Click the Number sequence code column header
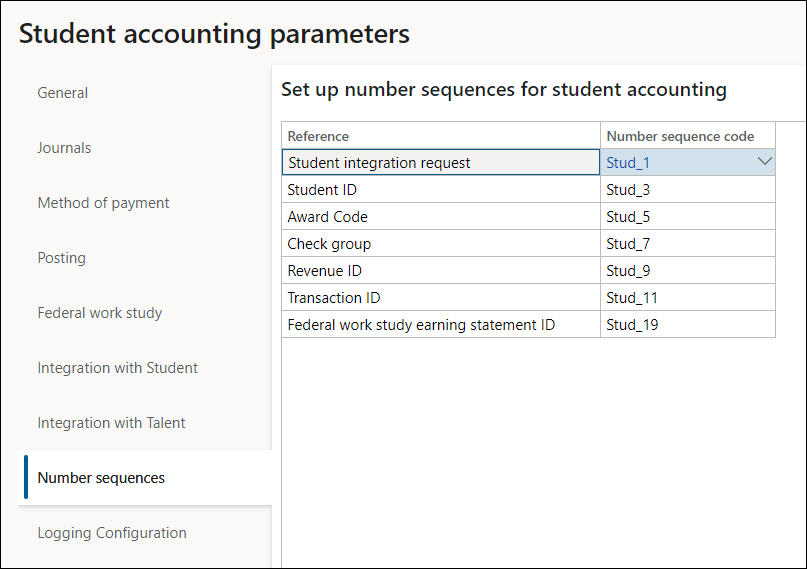 click(680, 136)
